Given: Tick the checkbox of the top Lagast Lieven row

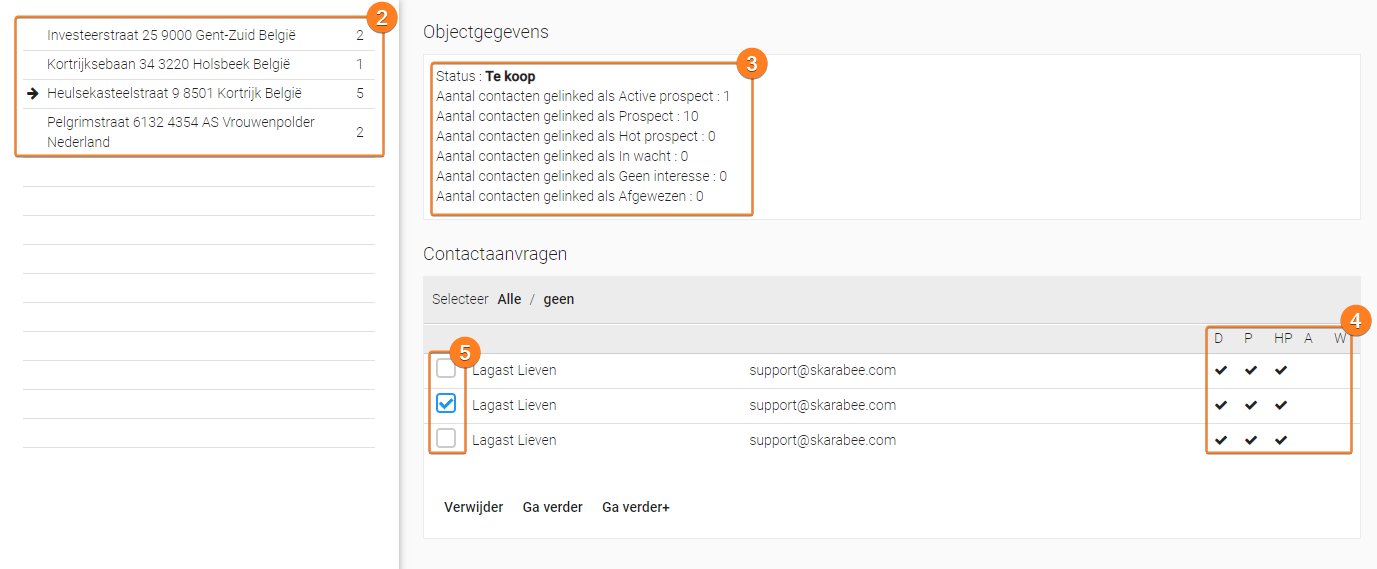Looking at the screenshot, I should 446,369.
